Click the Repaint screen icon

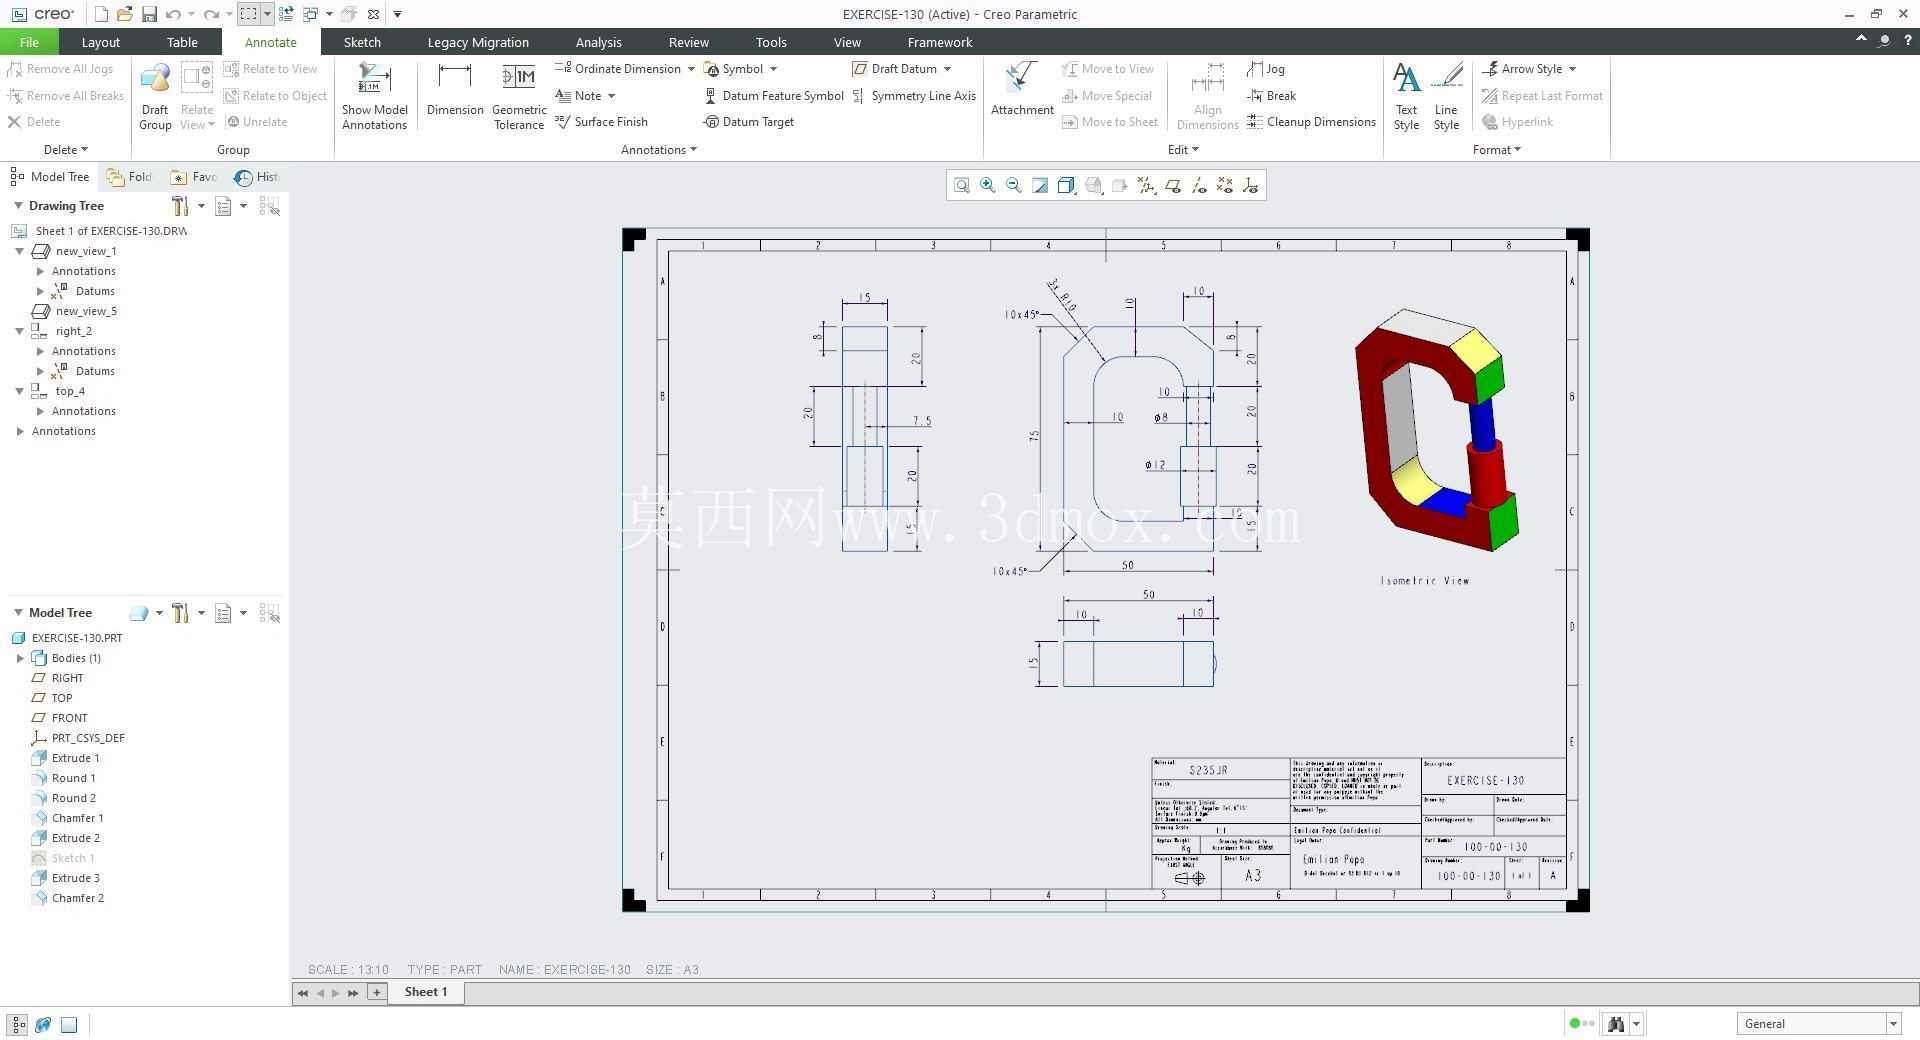(1040, 185)
